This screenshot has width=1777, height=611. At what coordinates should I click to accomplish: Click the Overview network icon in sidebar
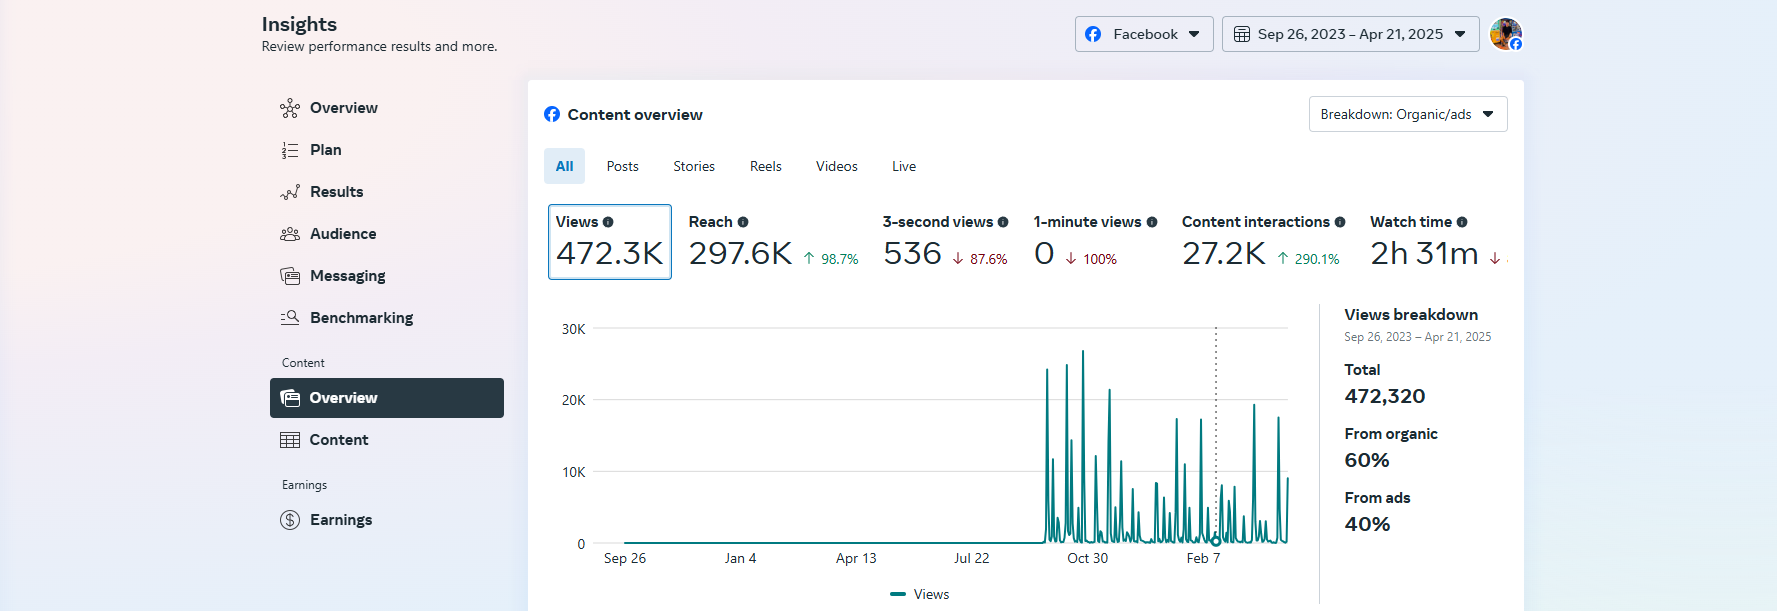click(x=290, y=108)
